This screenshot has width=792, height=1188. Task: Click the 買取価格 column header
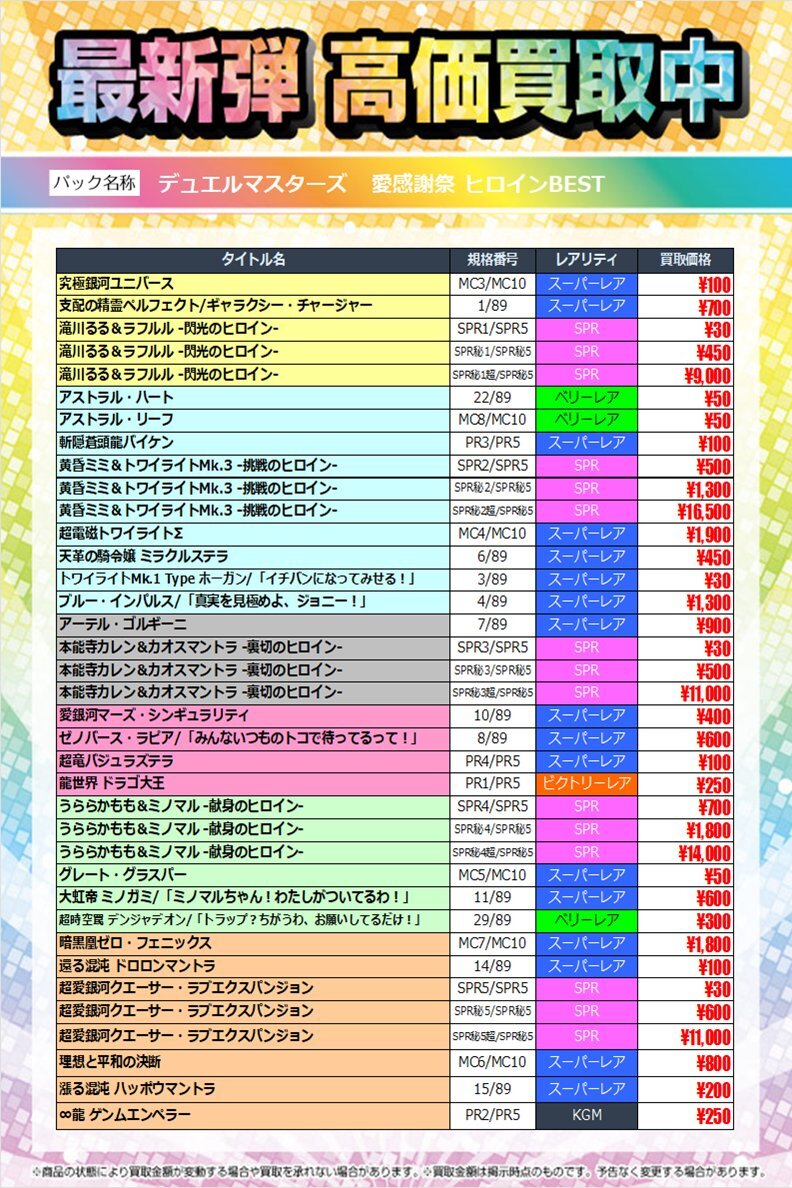[685, 260]
